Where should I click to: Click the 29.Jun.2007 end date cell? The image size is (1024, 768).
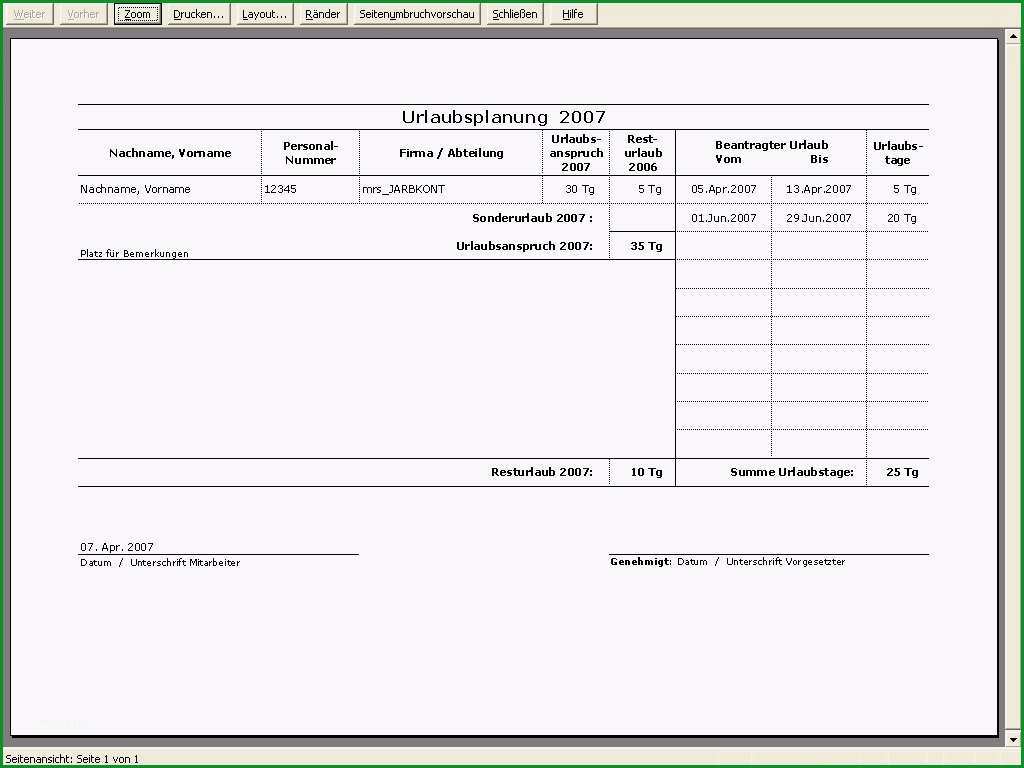tap(819, 218)
